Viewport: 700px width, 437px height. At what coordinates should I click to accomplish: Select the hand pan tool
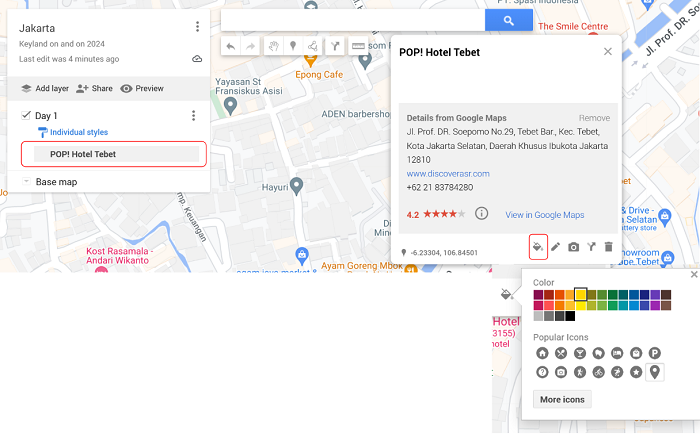click(x=274, y=46)
